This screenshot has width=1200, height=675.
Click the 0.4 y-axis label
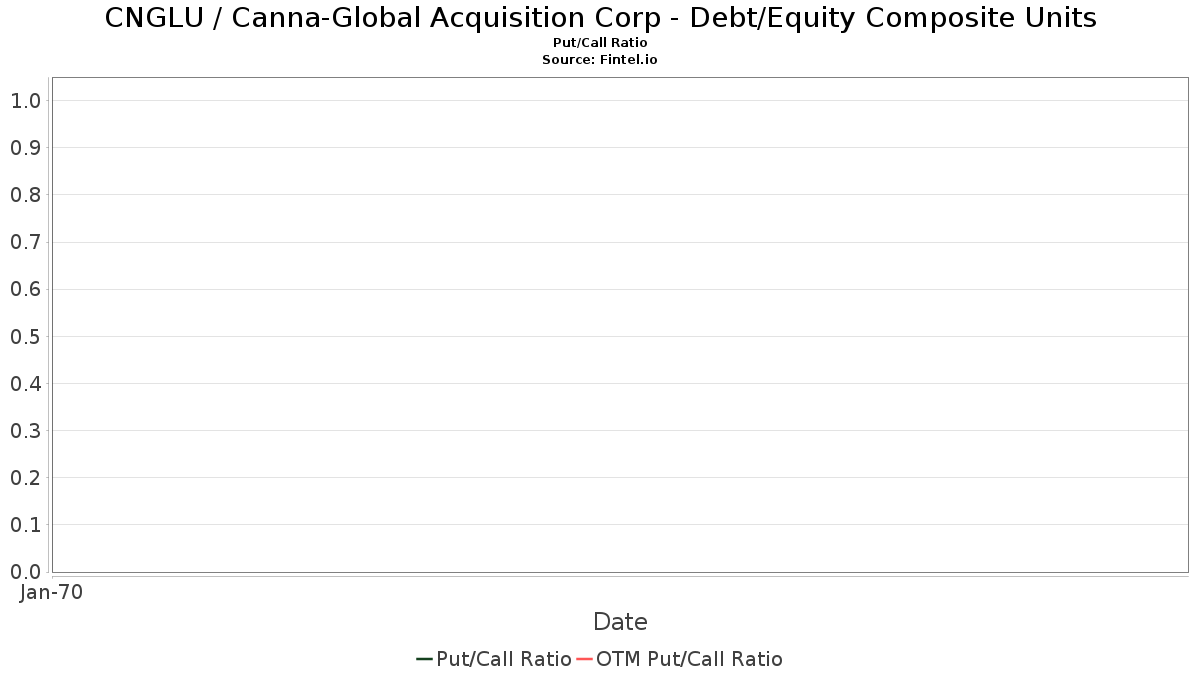pos(25,384)
